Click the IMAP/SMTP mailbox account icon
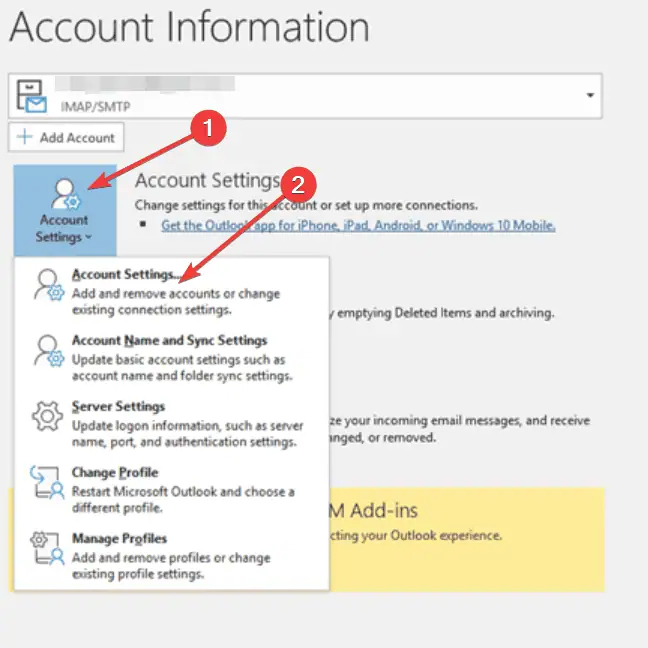The image size is (648, 648). pyautogui.click(x=31, y=96)
